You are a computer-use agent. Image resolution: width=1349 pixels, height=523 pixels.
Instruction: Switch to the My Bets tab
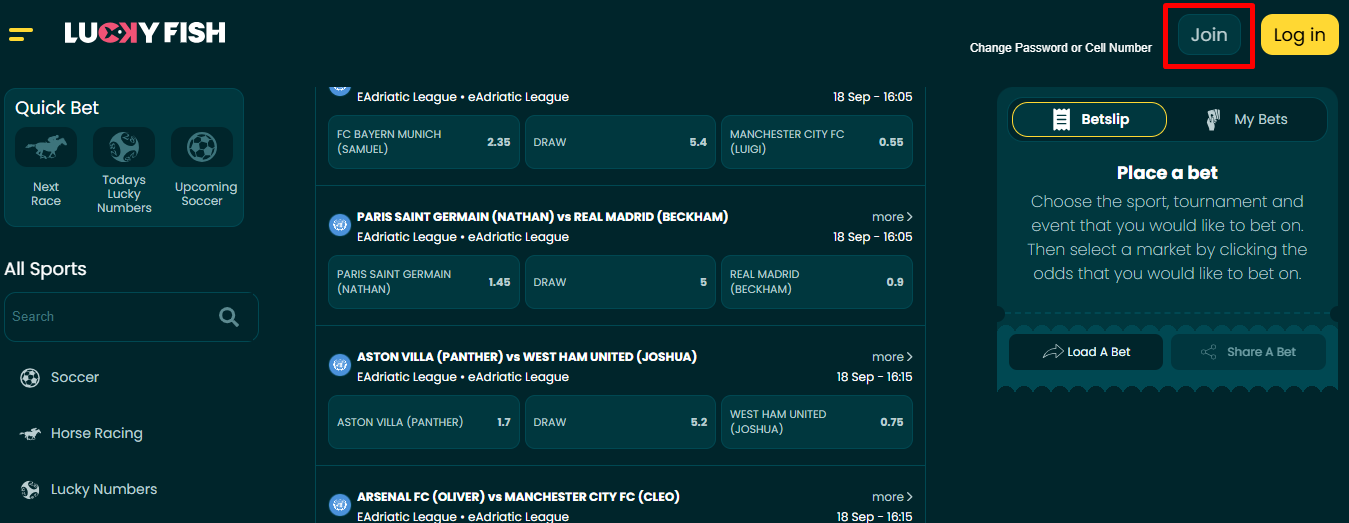click(x=1246, y=120)
